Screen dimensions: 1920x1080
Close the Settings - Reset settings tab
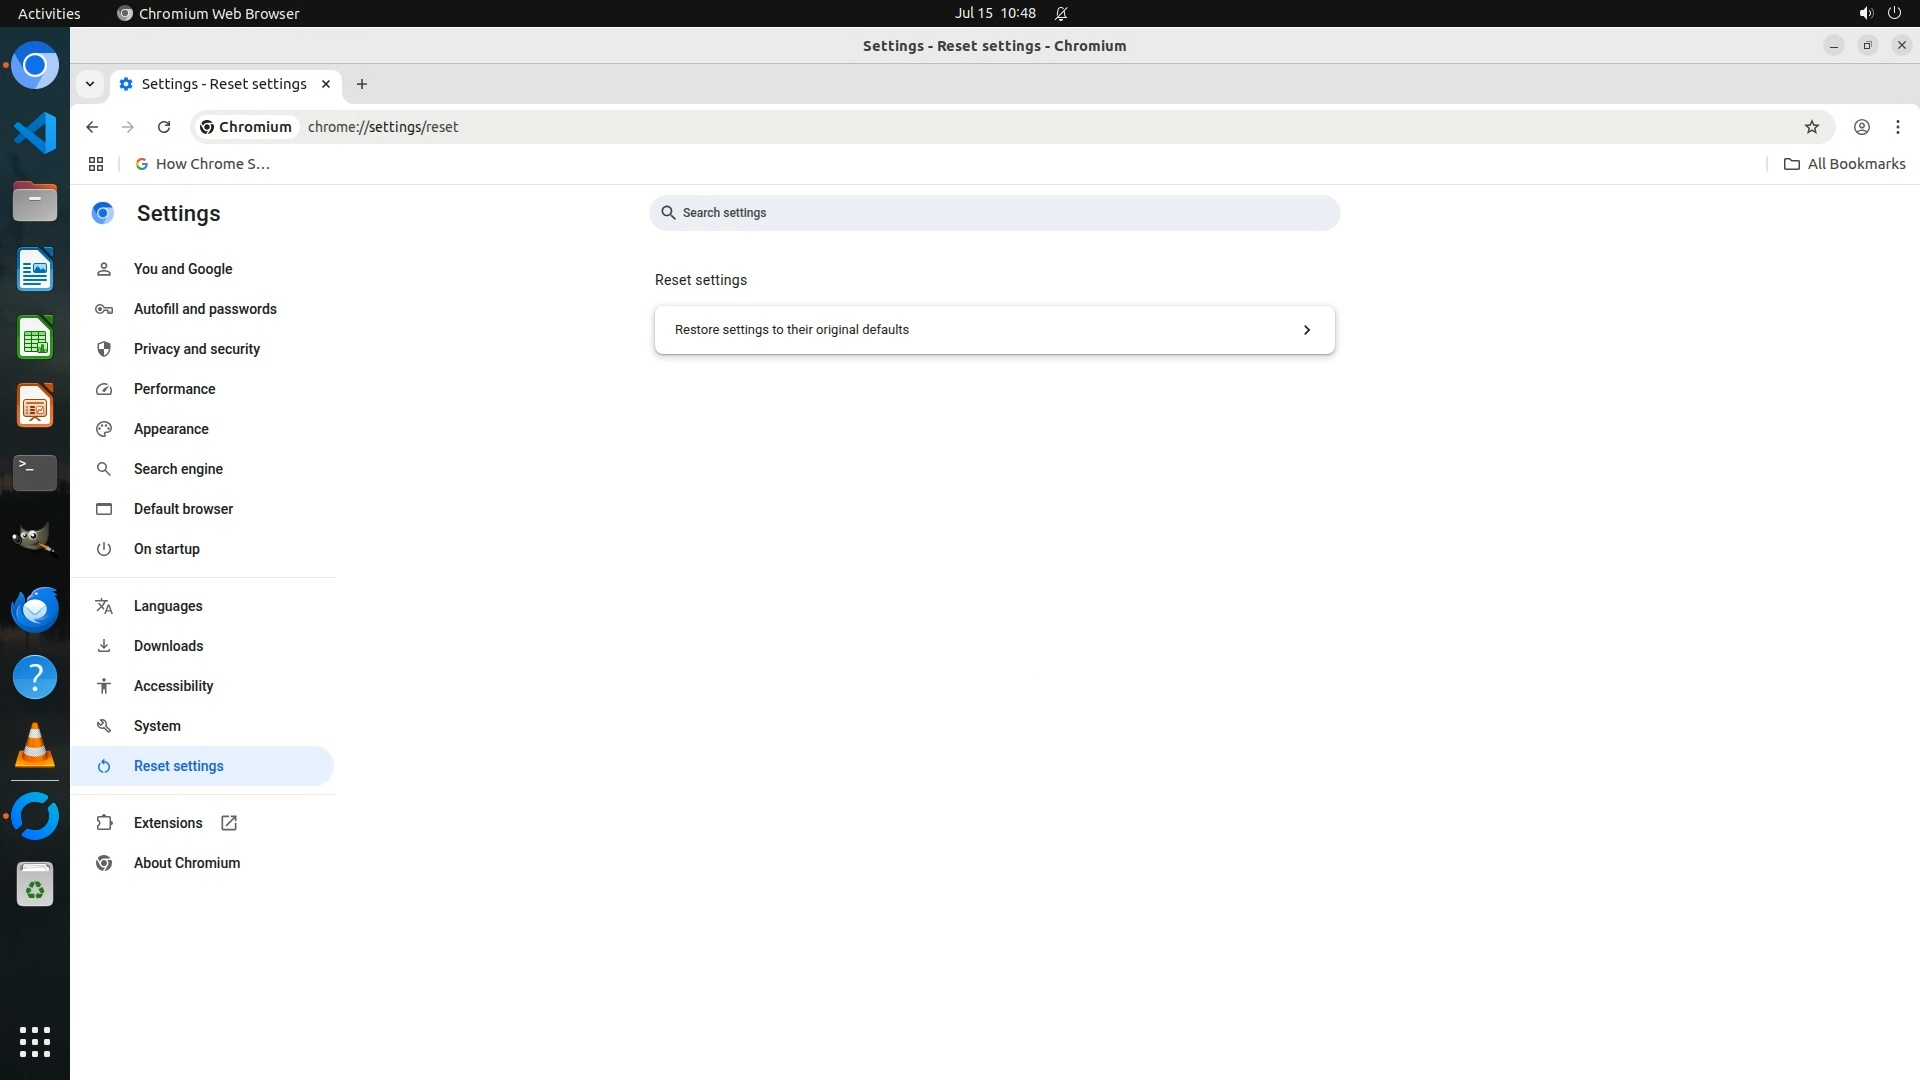coord(326,84)
